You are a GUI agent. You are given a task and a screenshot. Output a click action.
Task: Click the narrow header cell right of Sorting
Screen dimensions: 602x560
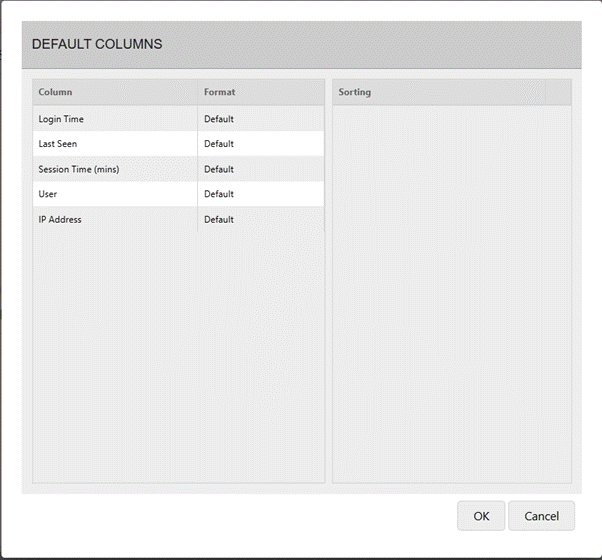point(558,92)
